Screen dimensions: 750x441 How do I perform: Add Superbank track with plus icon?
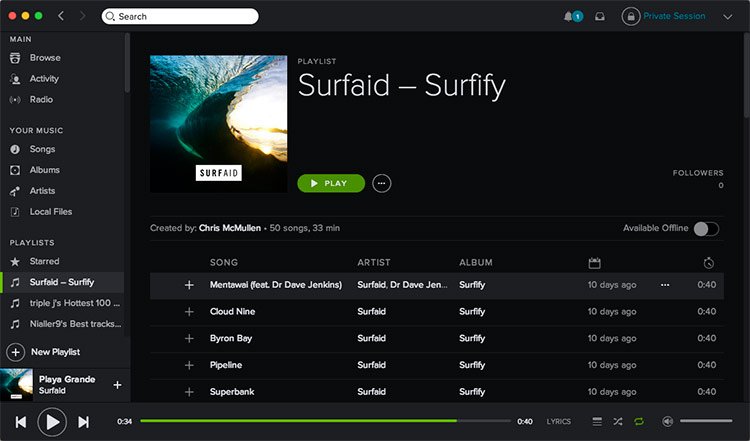(189, 392)
